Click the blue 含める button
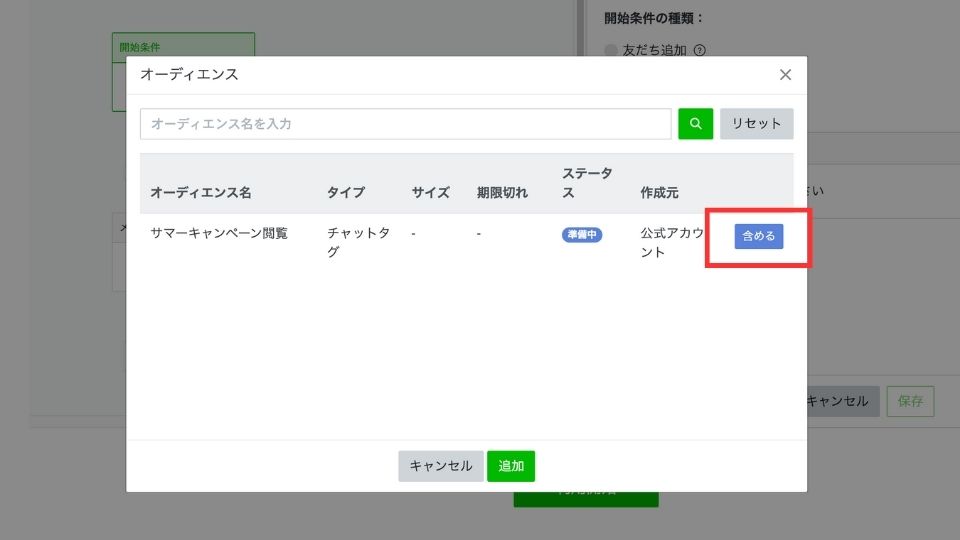The width and height of the screenshot is (960, 540). point(758,236)
